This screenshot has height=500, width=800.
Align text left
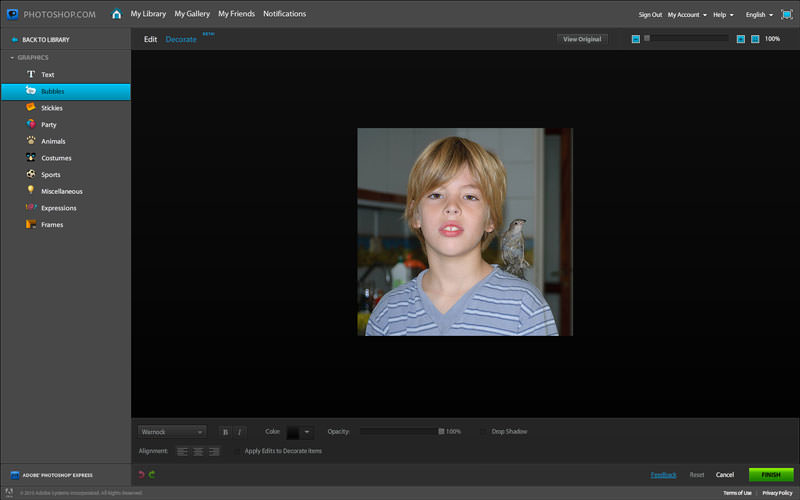(x=182, y=452)
